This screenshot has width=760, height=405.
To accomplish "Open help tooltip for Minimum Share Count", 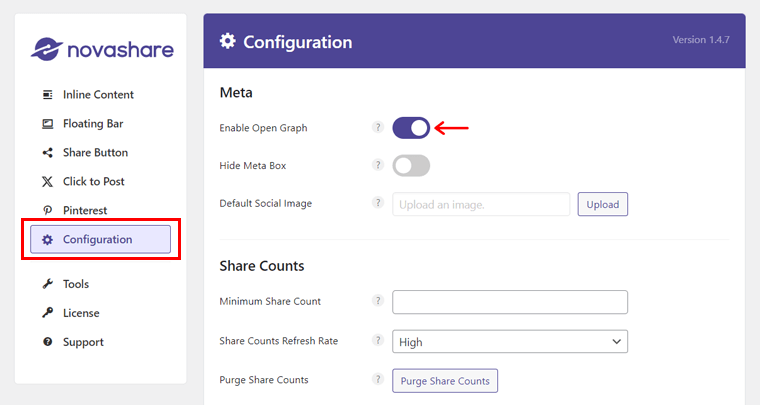I will (378, 300).
